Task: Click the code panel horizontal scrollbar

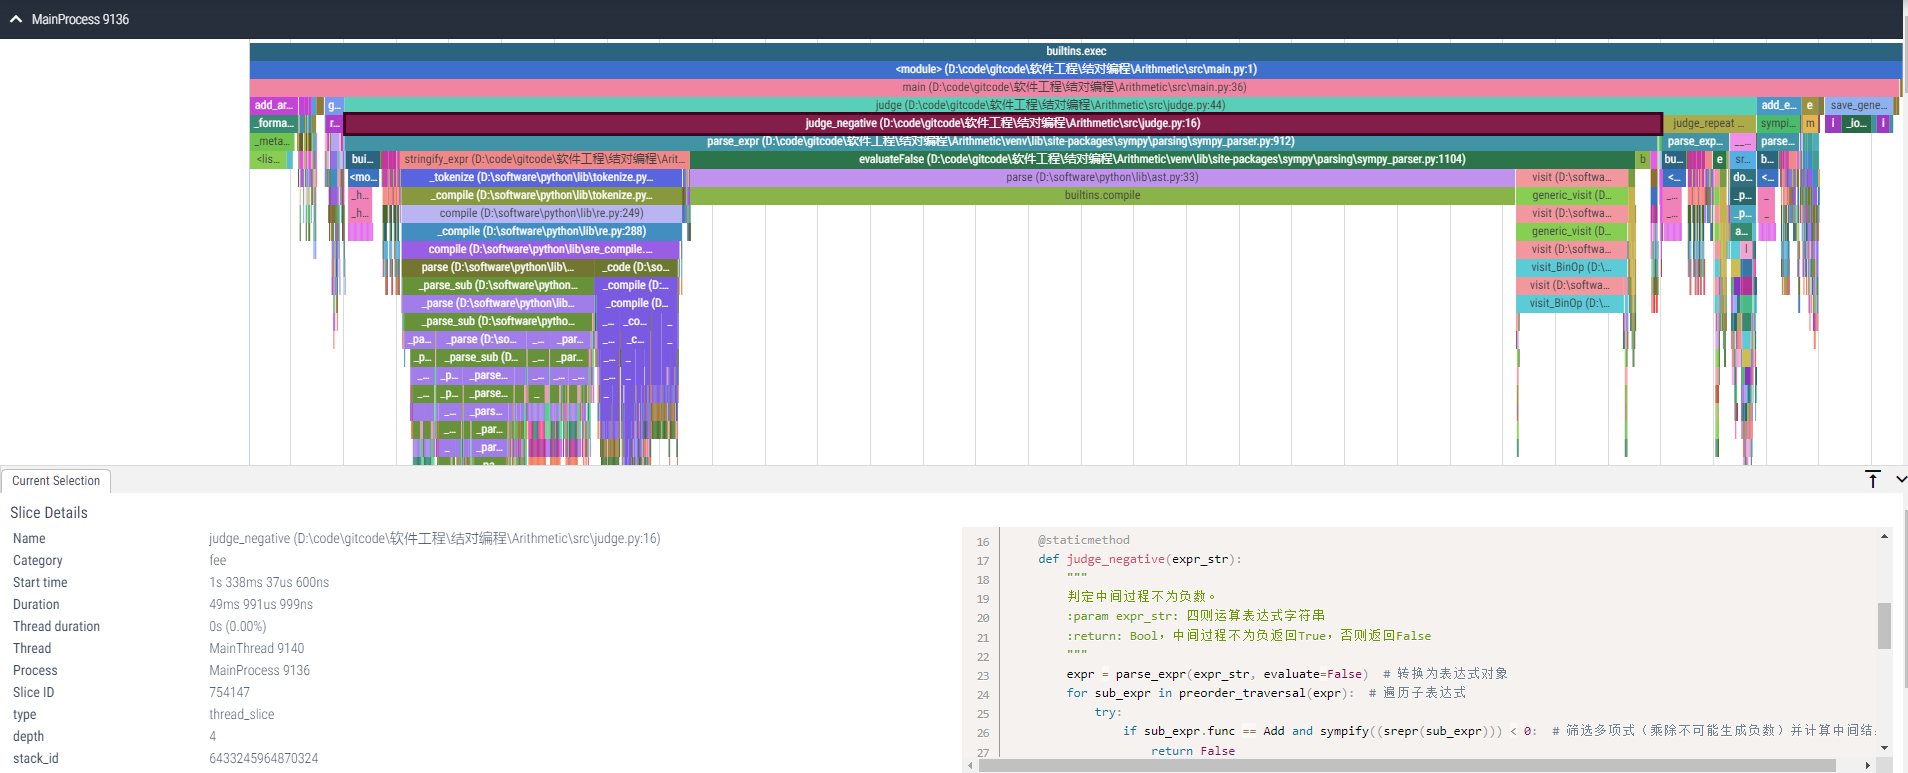Action: tap(1407, 766)
